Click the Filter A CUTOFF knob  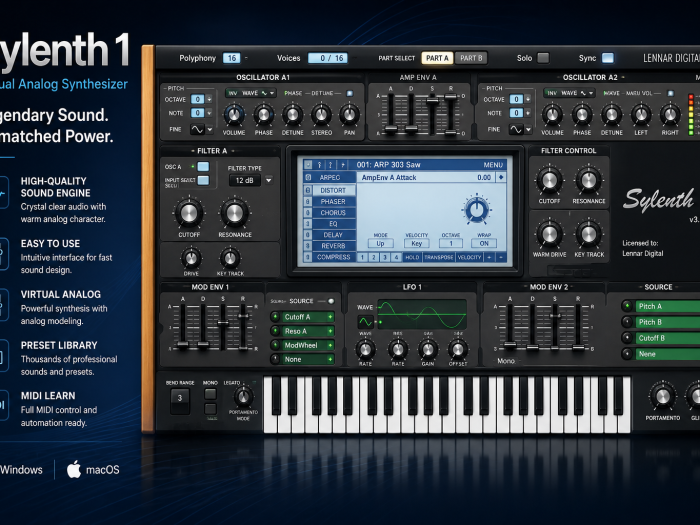pos(188,213)
